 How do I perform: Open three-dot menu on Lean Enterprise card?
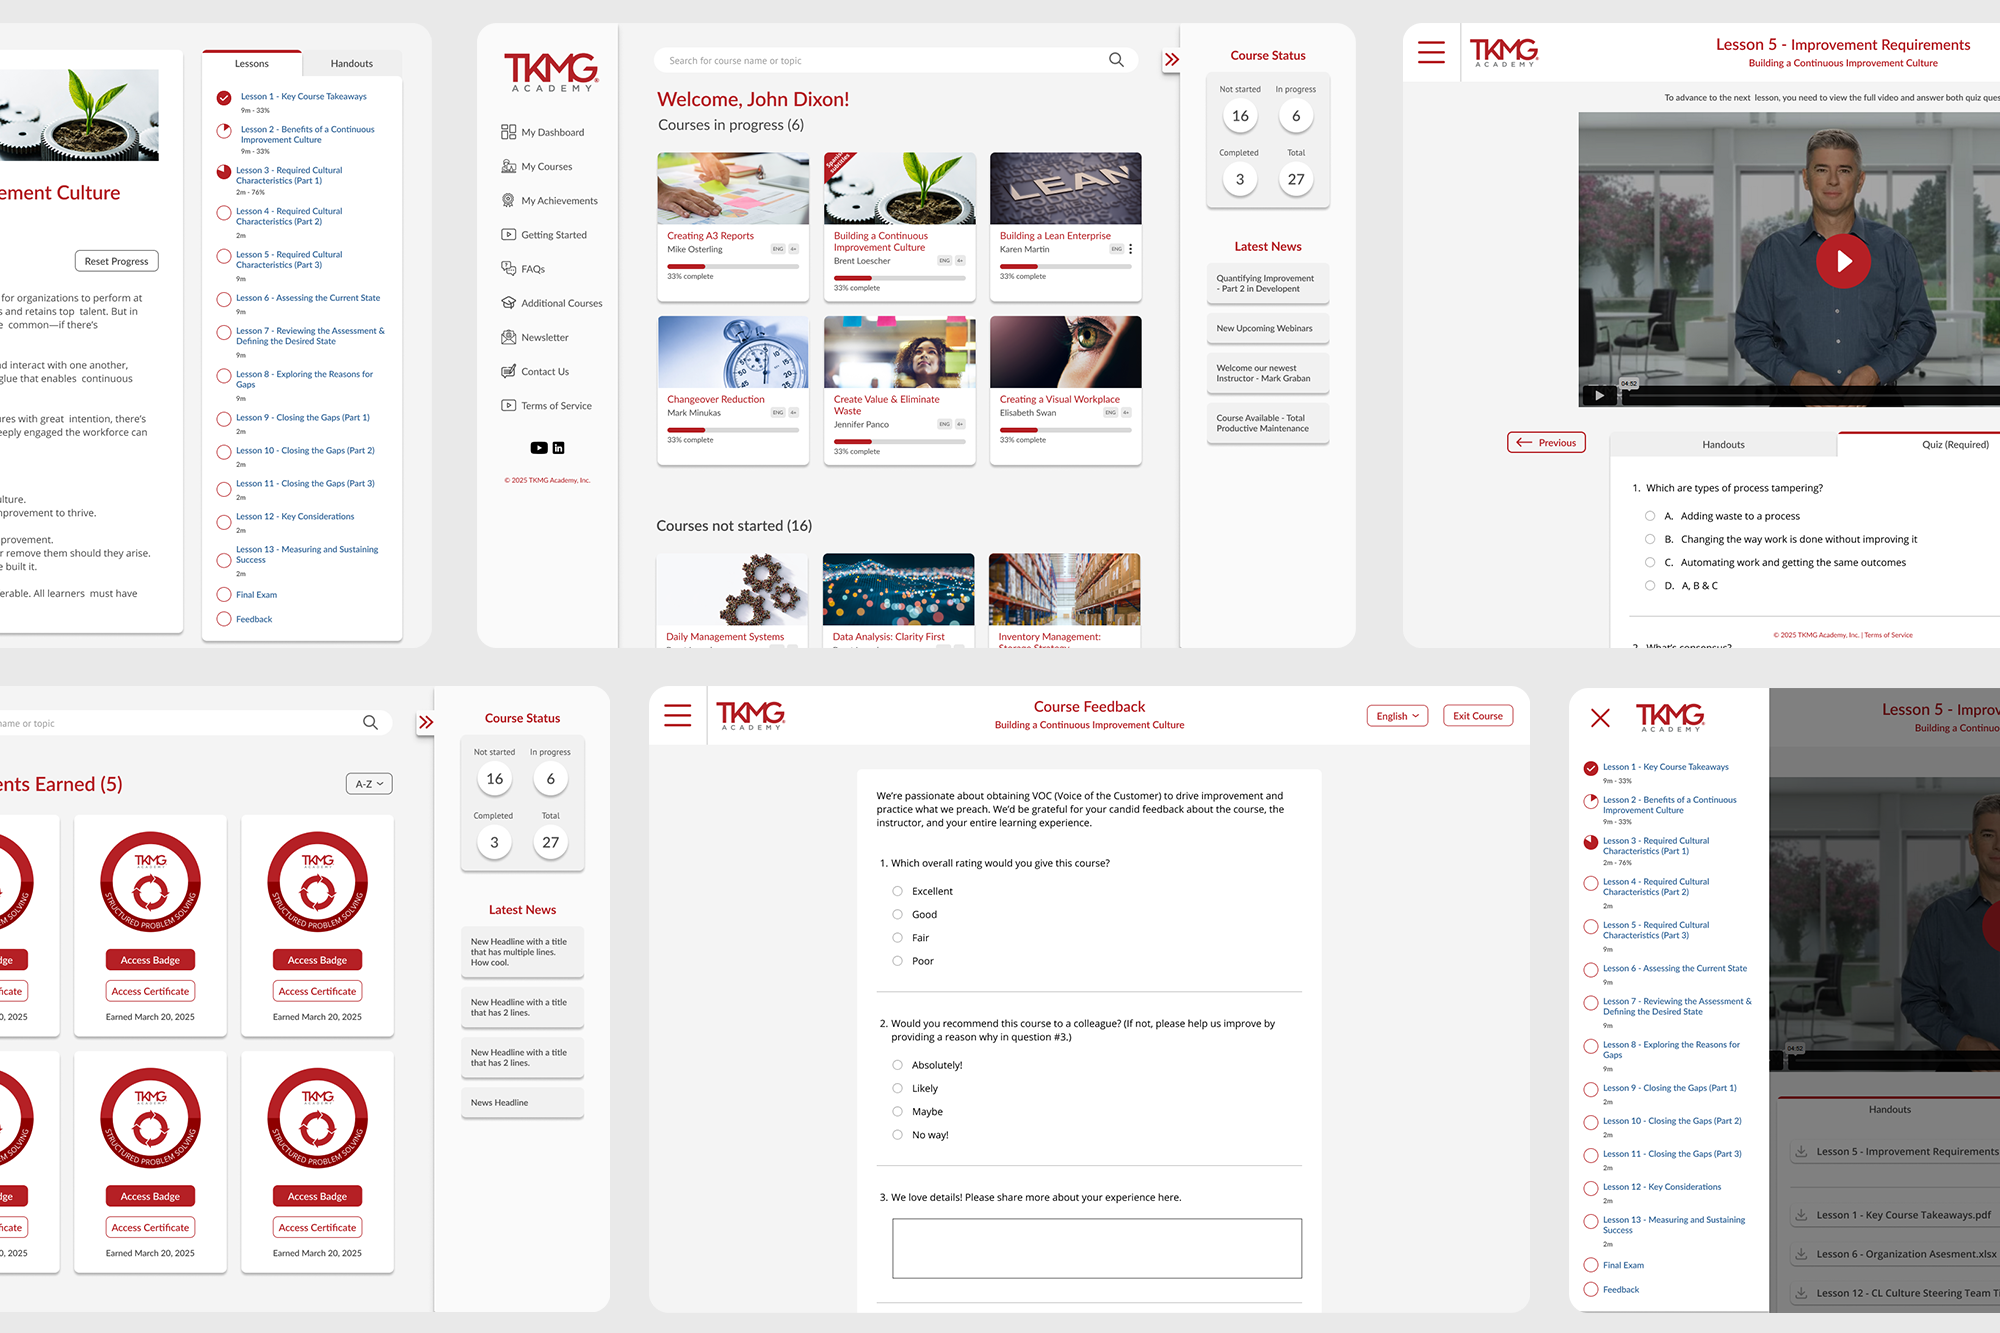pyautogui.click(x=1131, y=249)
